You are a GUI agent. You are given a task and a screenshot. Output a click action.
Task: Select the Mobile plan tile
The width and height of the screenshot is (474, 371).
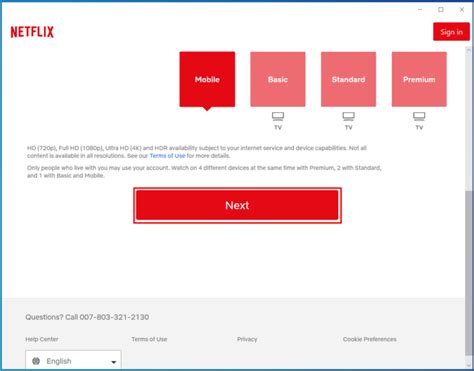click(207, 79)
